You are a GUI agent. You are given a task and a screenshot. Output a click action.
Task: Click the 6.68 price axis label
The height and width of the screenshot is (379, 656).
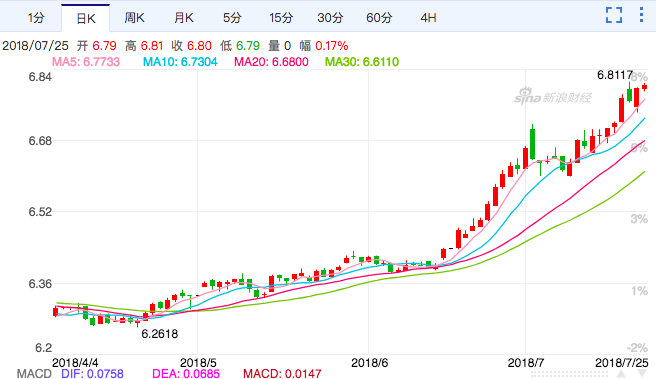tap(40, 141)
